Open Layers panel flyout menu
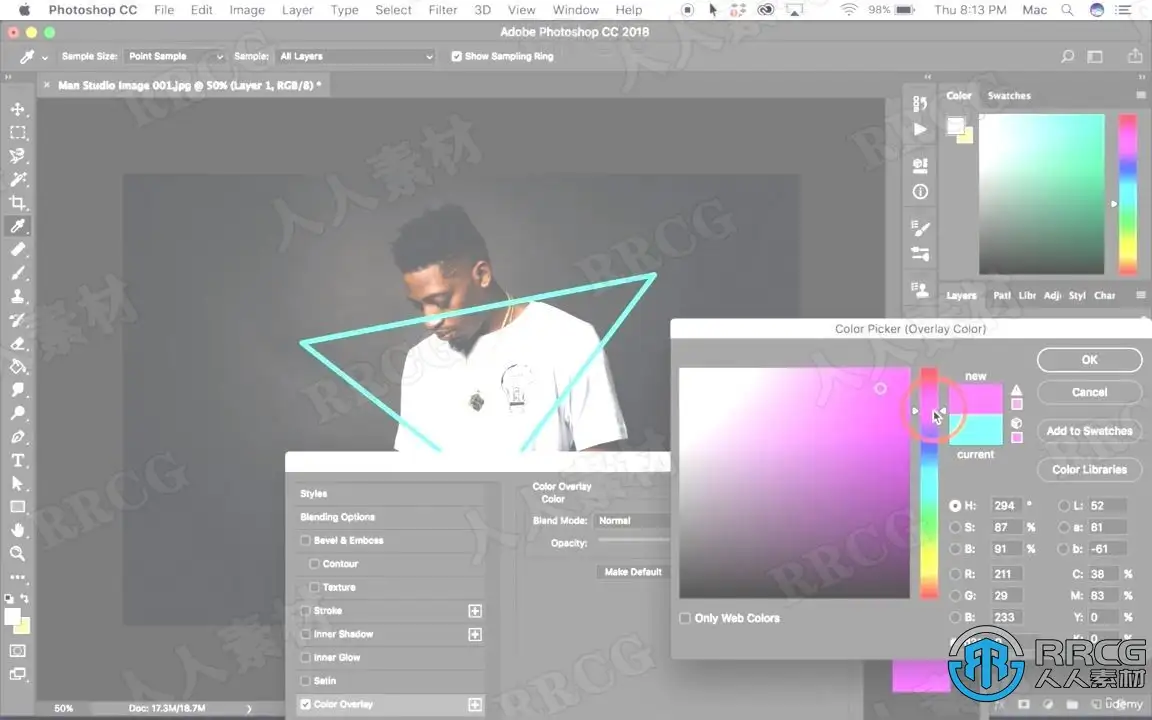This screenshot has height=720, width=1152. (x=1140, y=295)
